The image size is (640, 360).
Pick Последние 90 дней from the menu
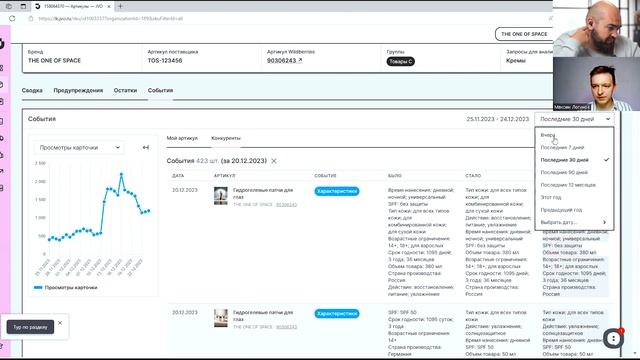point(574,172)
